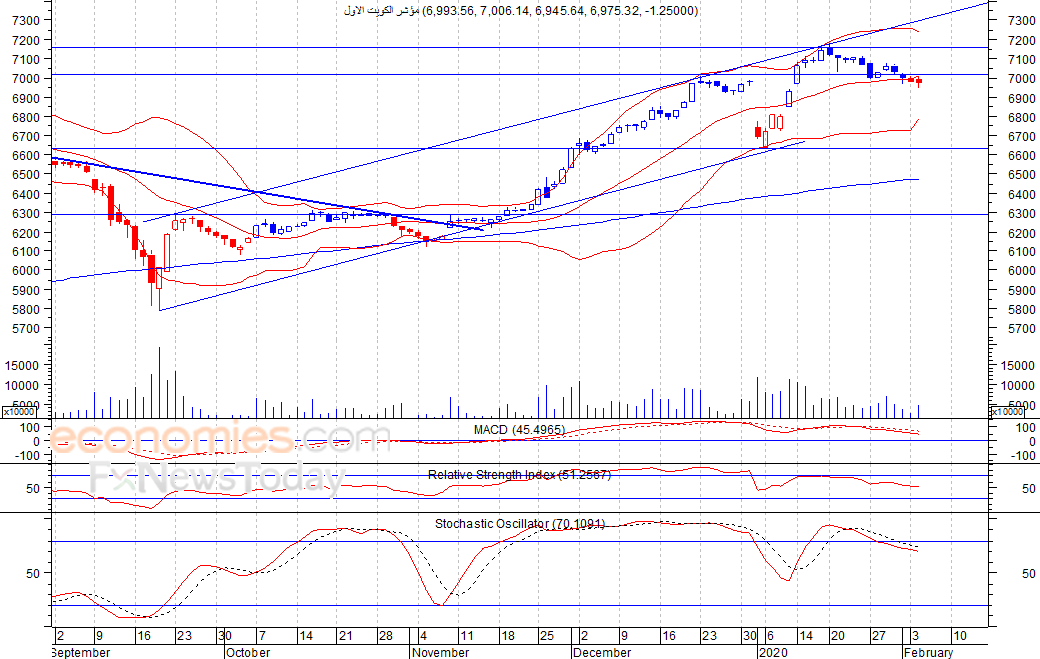Click the 7000 price level on right axis
This screenshot has width=1040, height=659.
(1021, 78)
